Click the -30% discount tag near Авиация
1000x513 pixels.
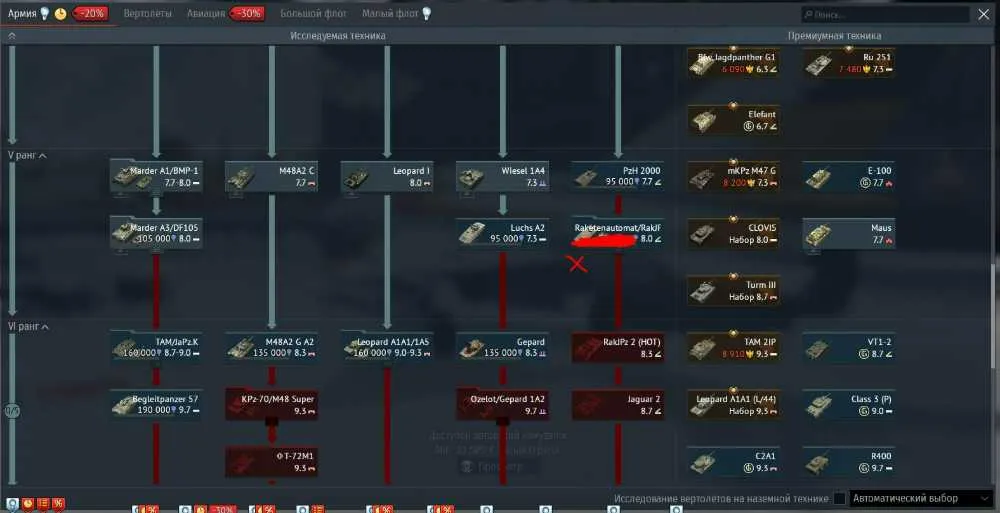point(247,13)
